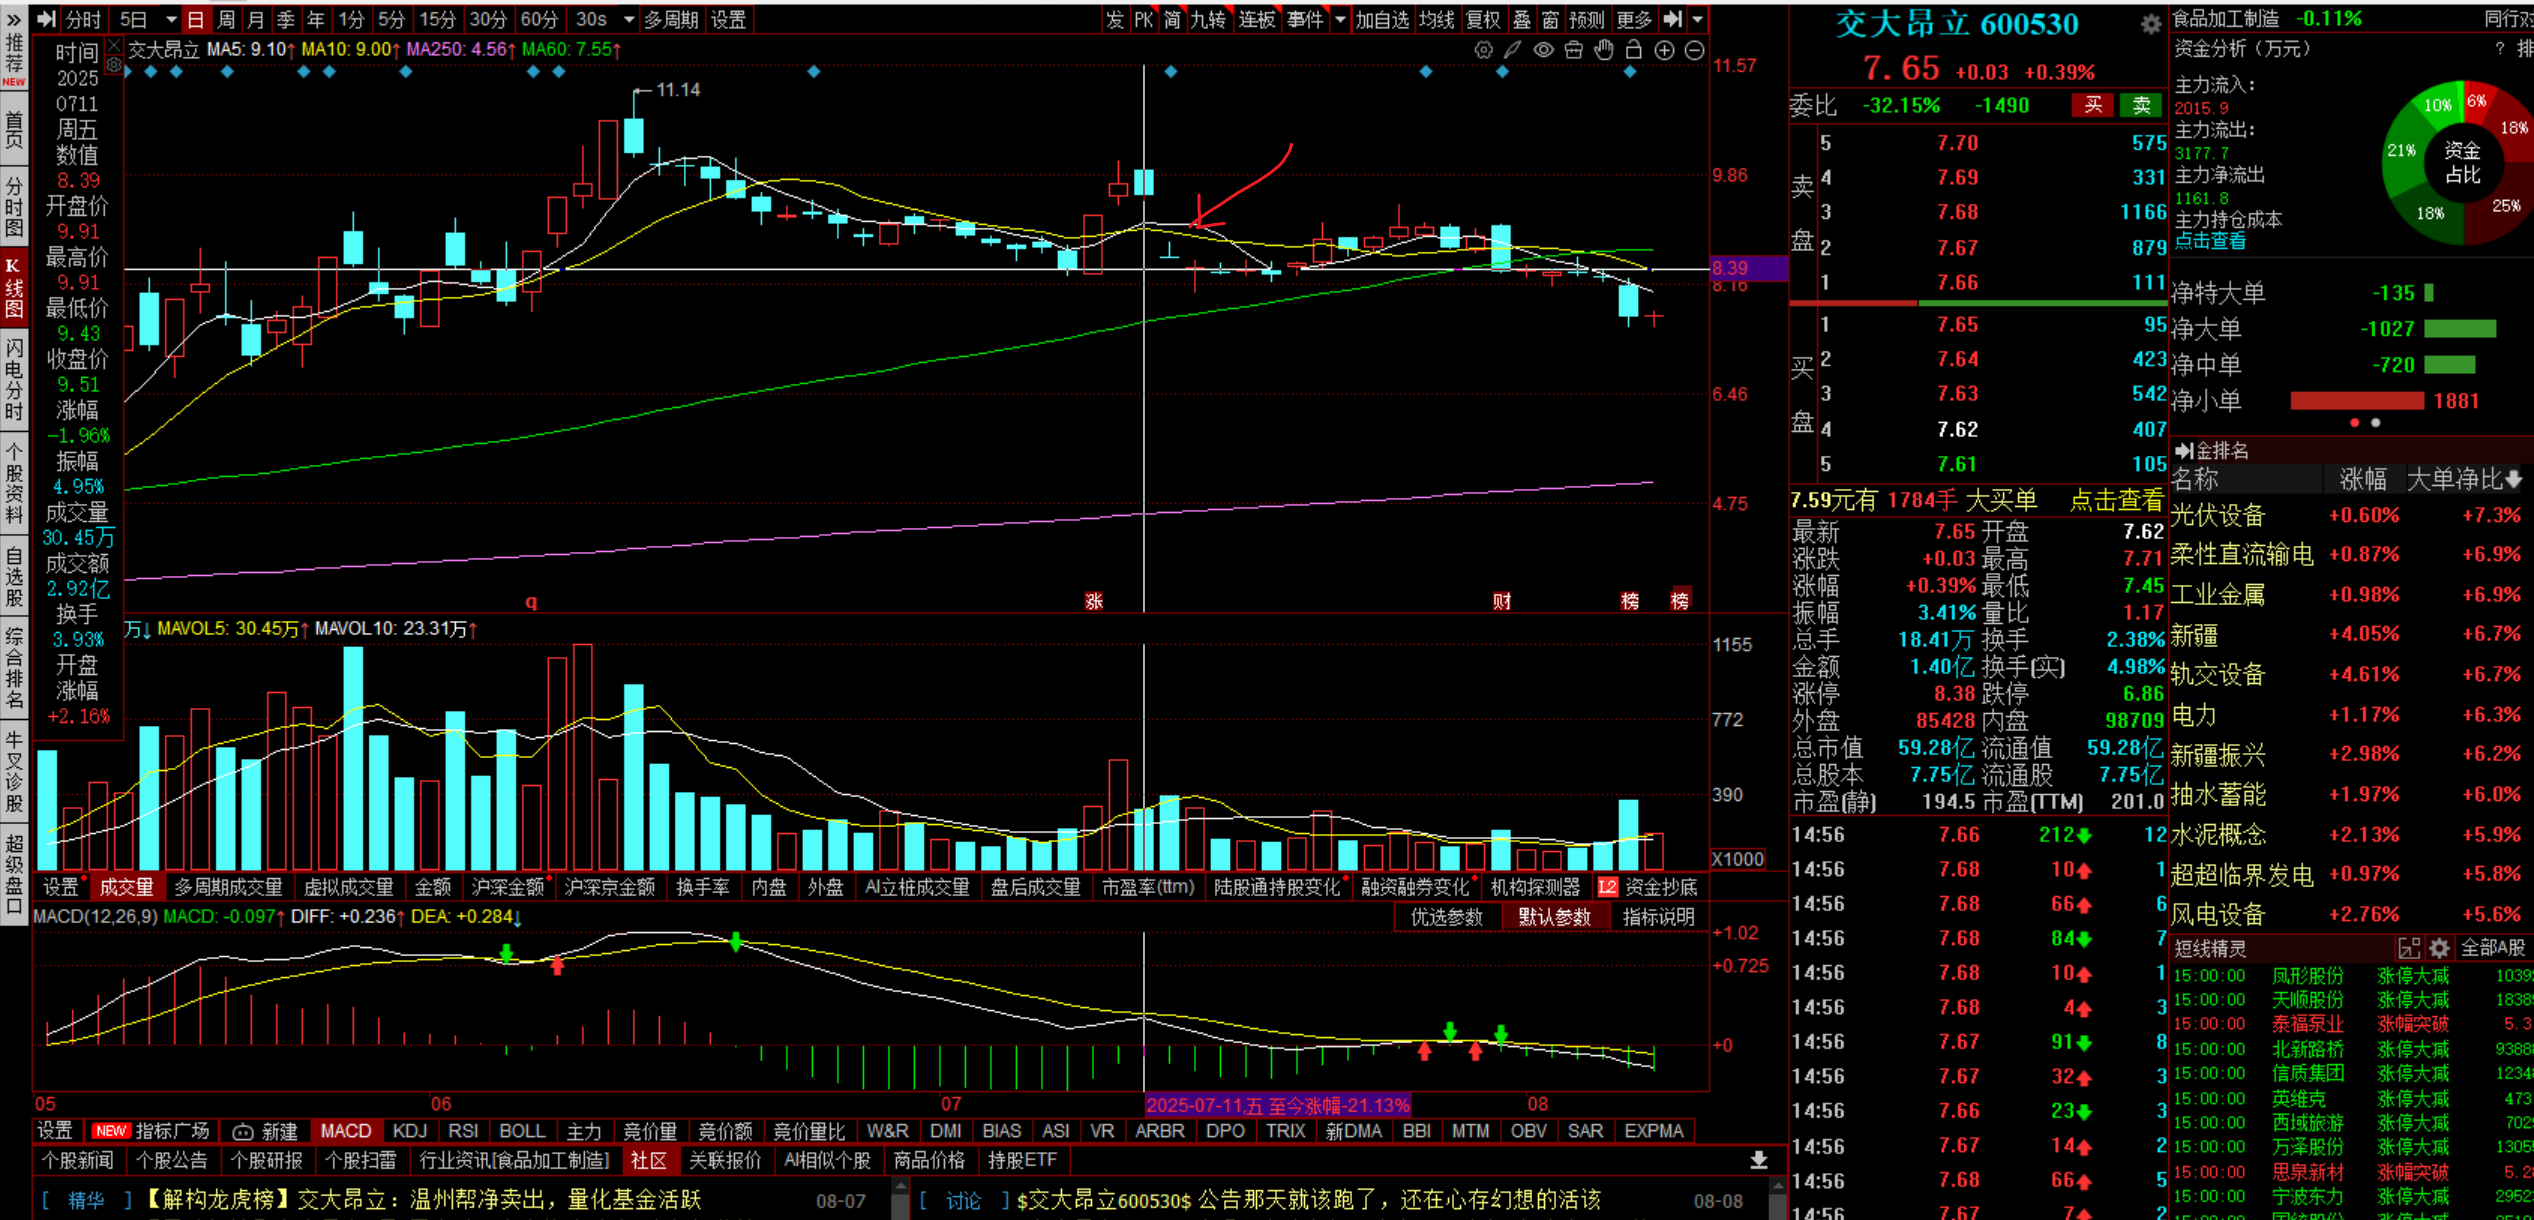The height and width of the screenshot is (1220, 2534).
Task: Select the 15分 minute period
Action: (437, 19)
